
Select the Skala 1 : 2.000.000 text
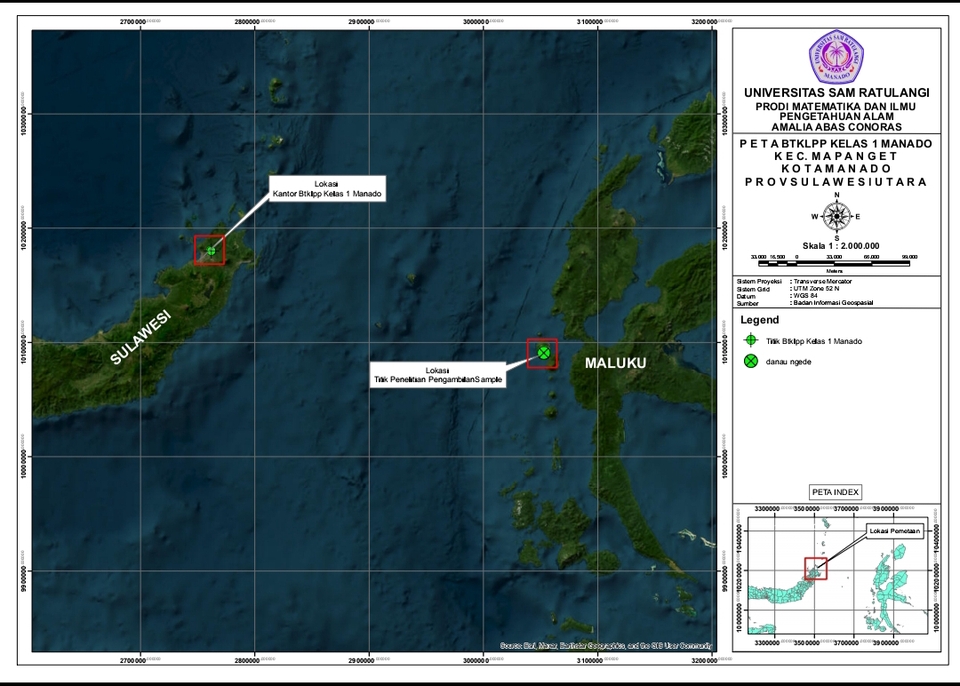pos(841,246)
